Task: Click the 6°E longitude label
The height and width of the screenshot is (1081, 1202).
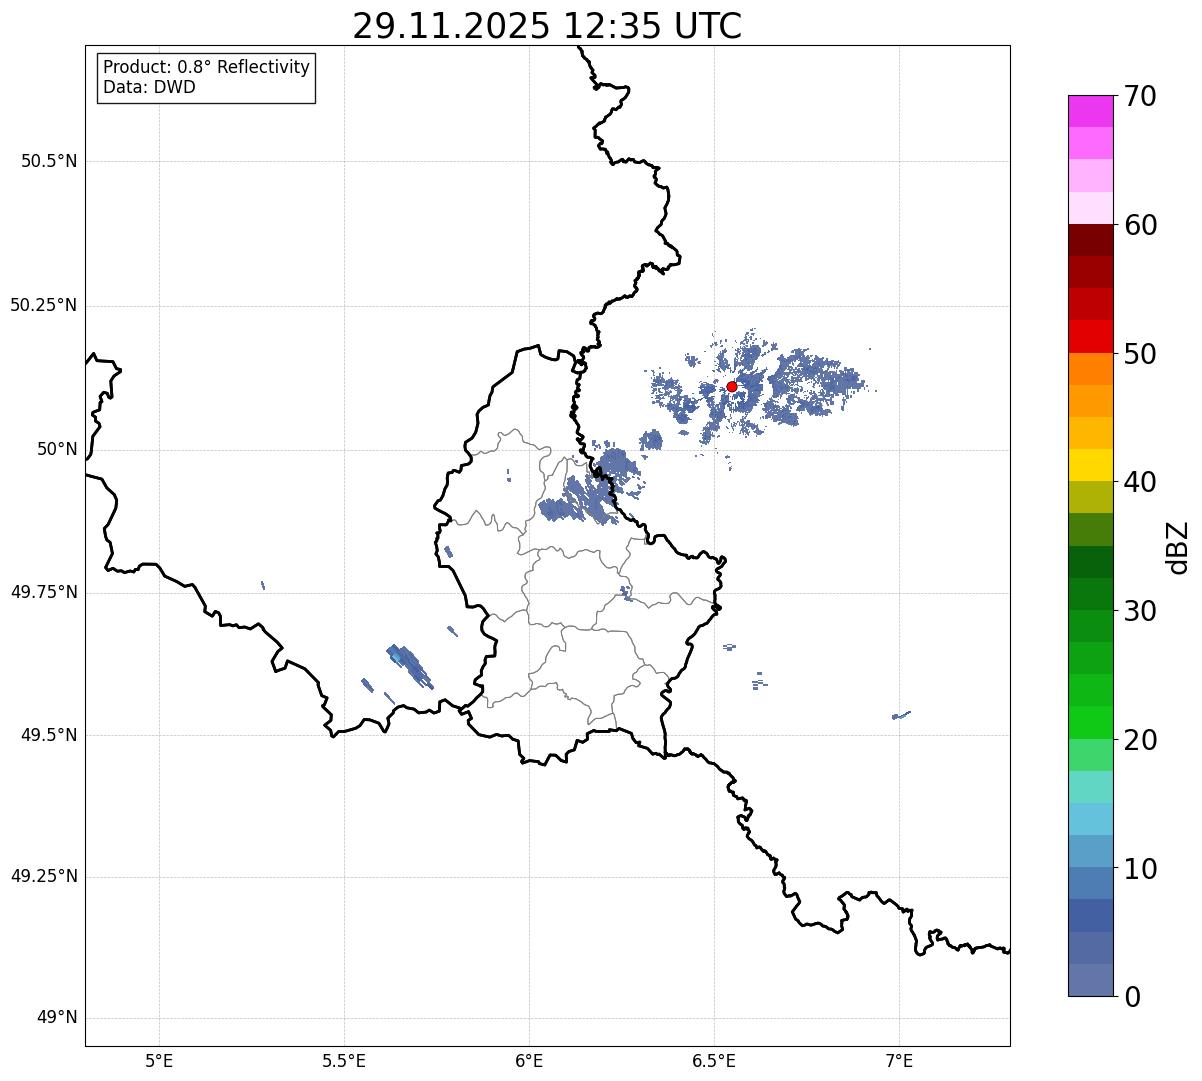Action: click(529, 1061)
